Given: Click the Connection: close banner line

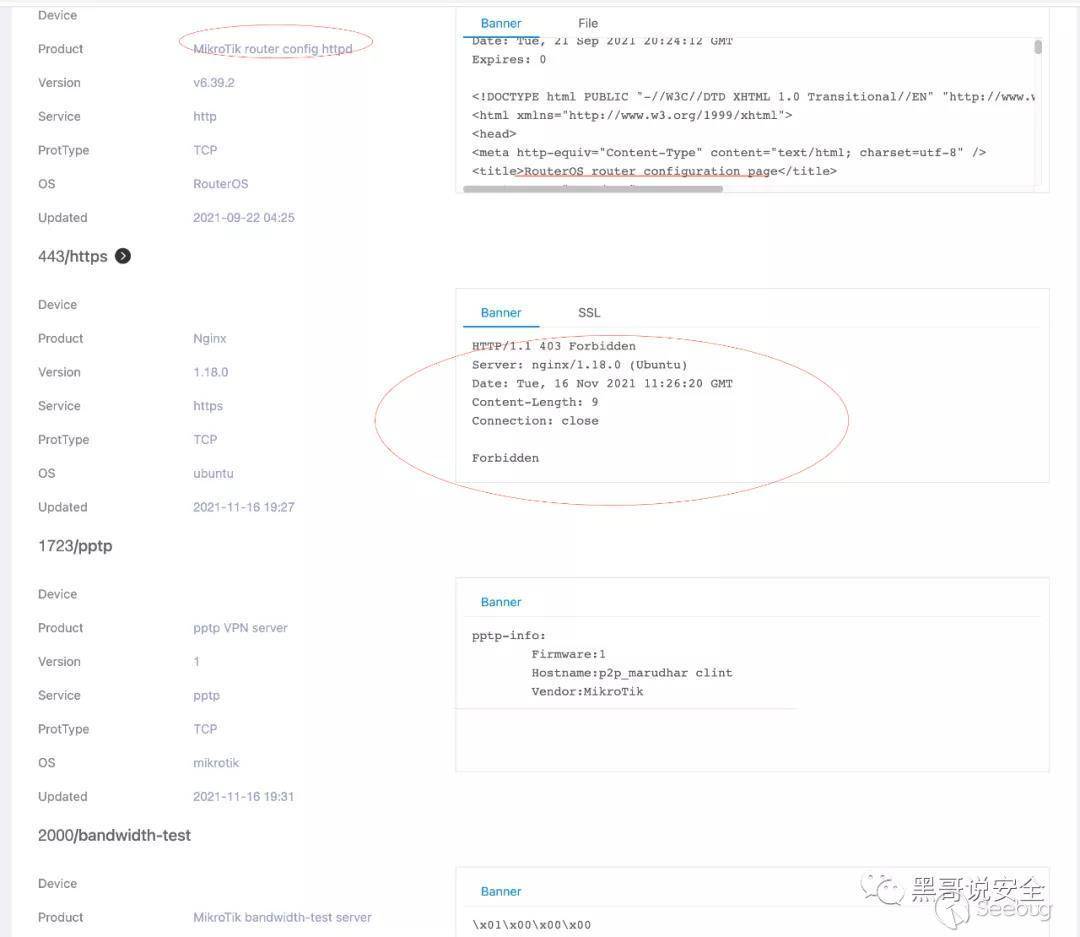Looking at the screenshot, I should (535, 420).
